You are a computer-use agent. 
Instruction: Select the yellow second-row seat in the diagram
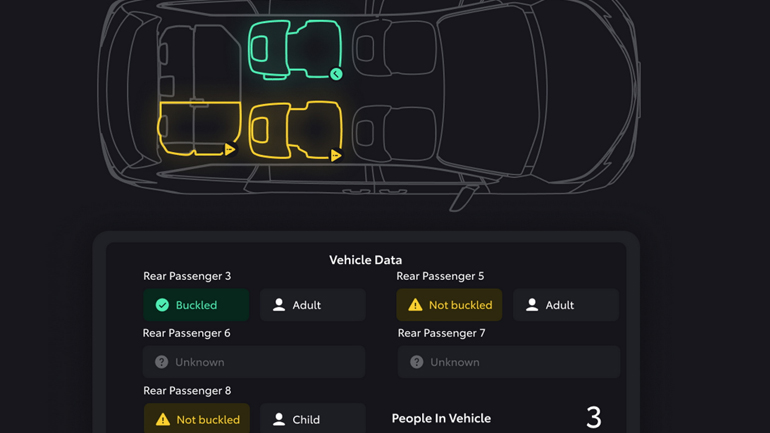(x=296, y=130)
